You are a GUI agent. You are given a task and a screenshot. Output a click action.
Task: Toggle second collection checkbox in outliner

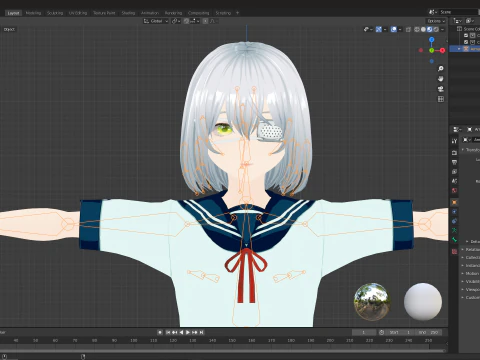coord(466,42)
